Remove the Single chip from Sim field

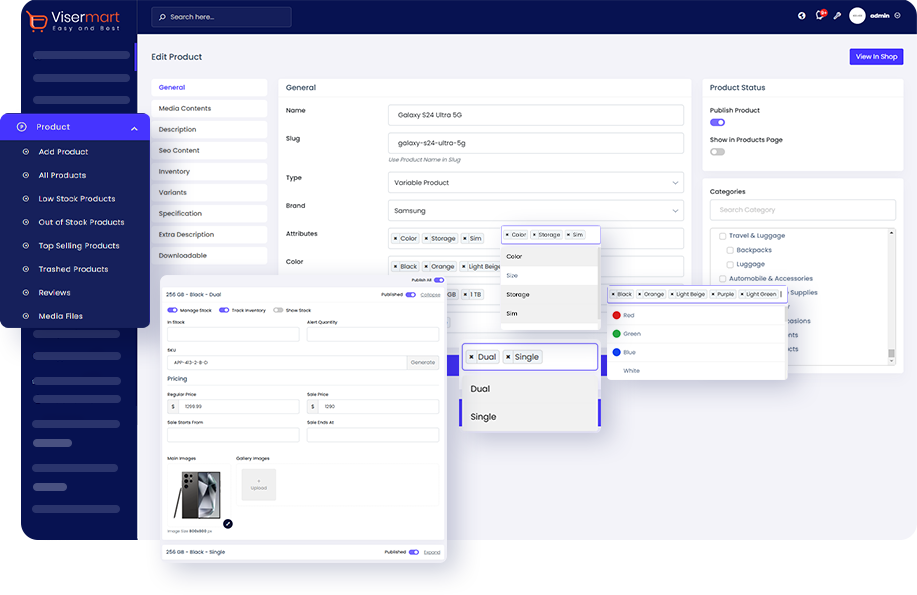508,357
